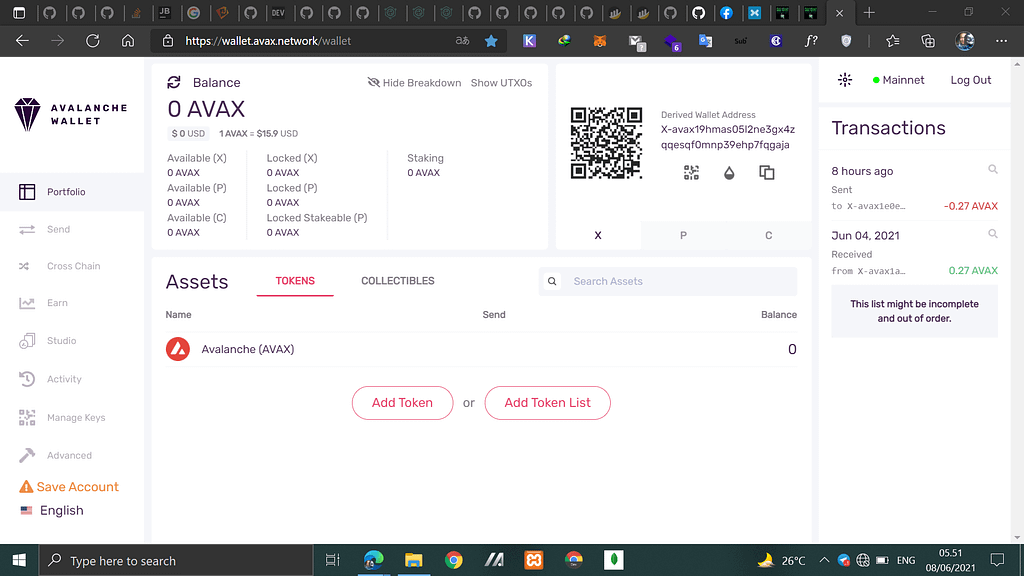The height and width of the screenshot is (576, 1024).
Task: Open the browser profile avatar
Action: 965,40
